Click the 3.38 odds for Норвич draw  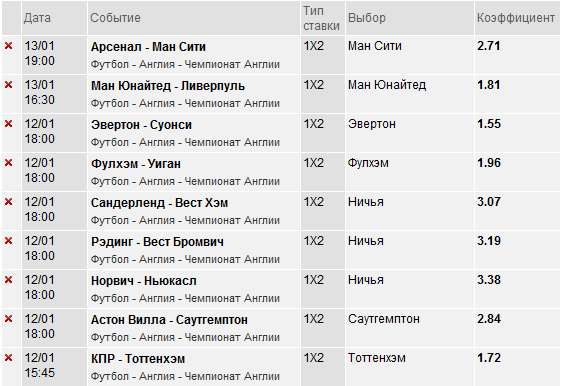tap(489, 280)
